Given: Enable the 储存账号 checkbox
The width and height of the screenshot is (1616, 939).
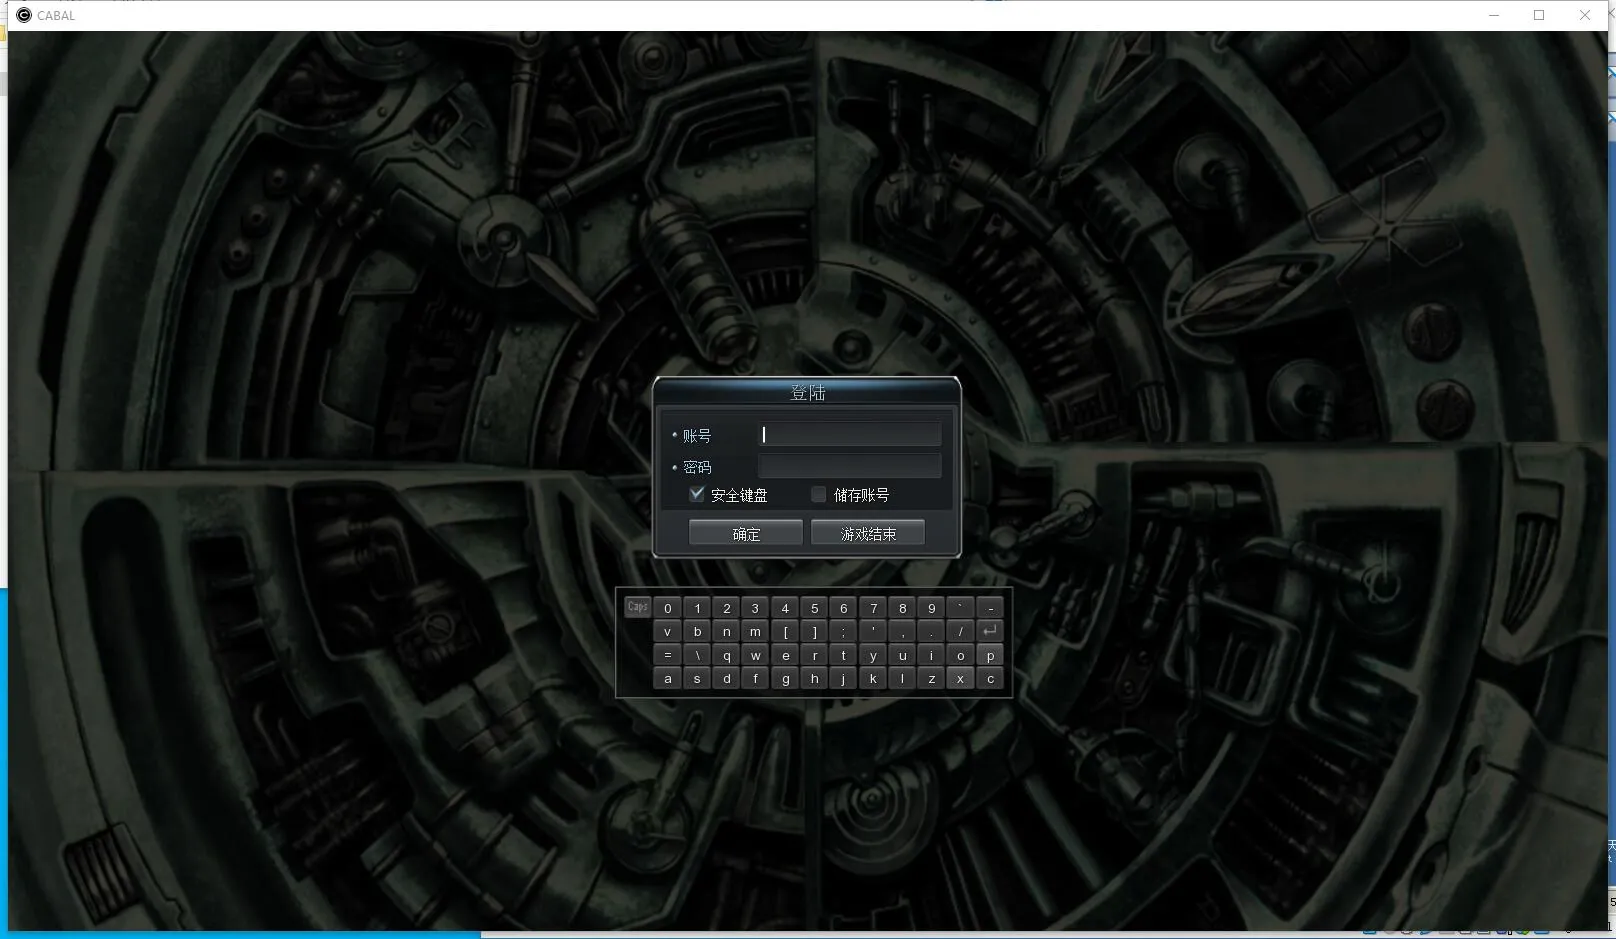Looking at the screenshot, I should click(x=819, y=494).
